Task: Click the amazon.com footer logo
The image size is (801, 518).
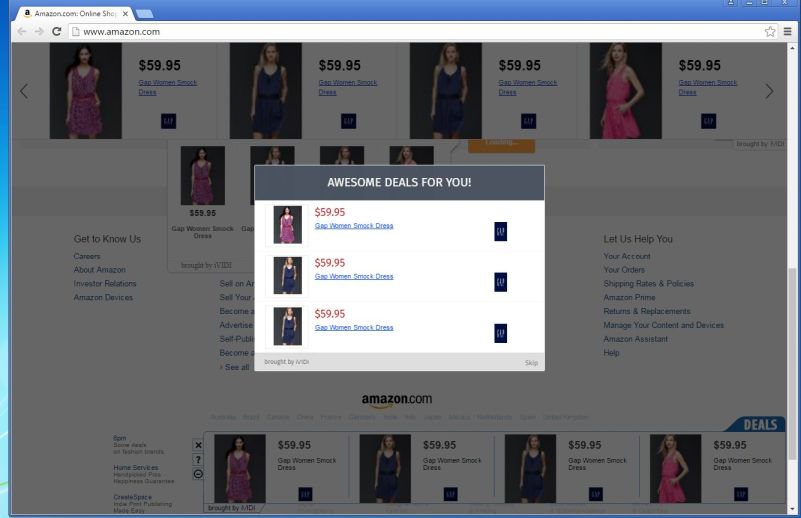Action: pos(397,400)
